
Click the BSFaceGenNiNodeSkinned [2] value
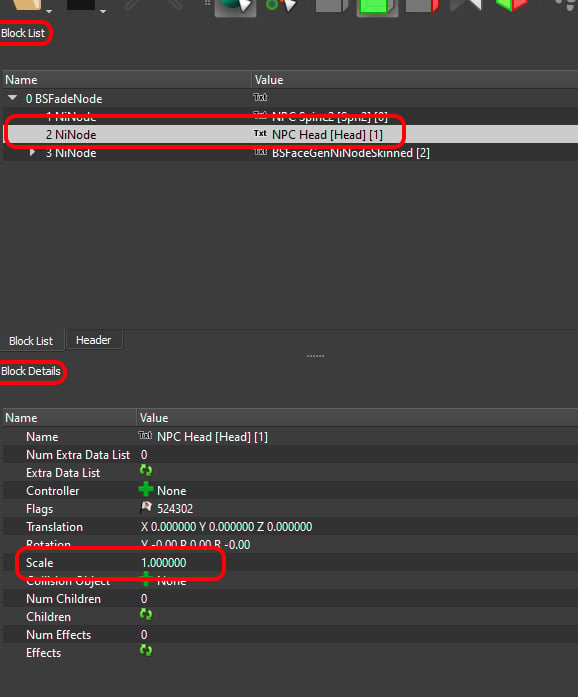tap(351, 153)
